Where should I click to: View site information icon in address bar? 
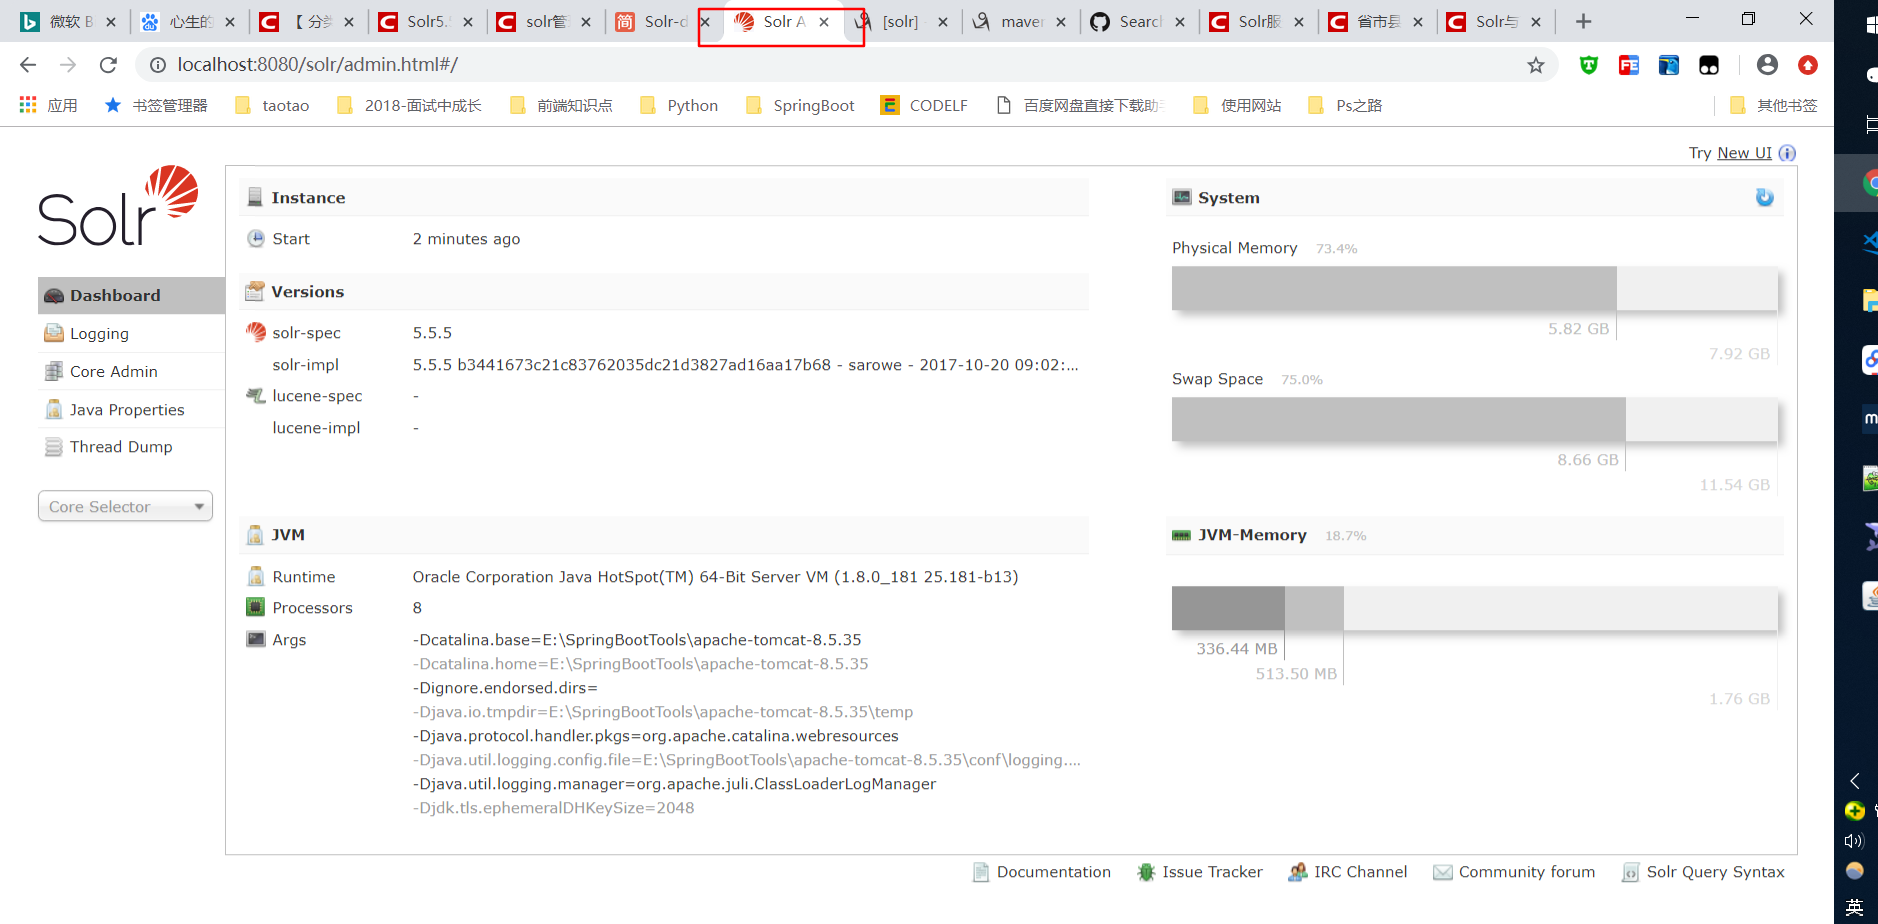(x=157, y=65)
